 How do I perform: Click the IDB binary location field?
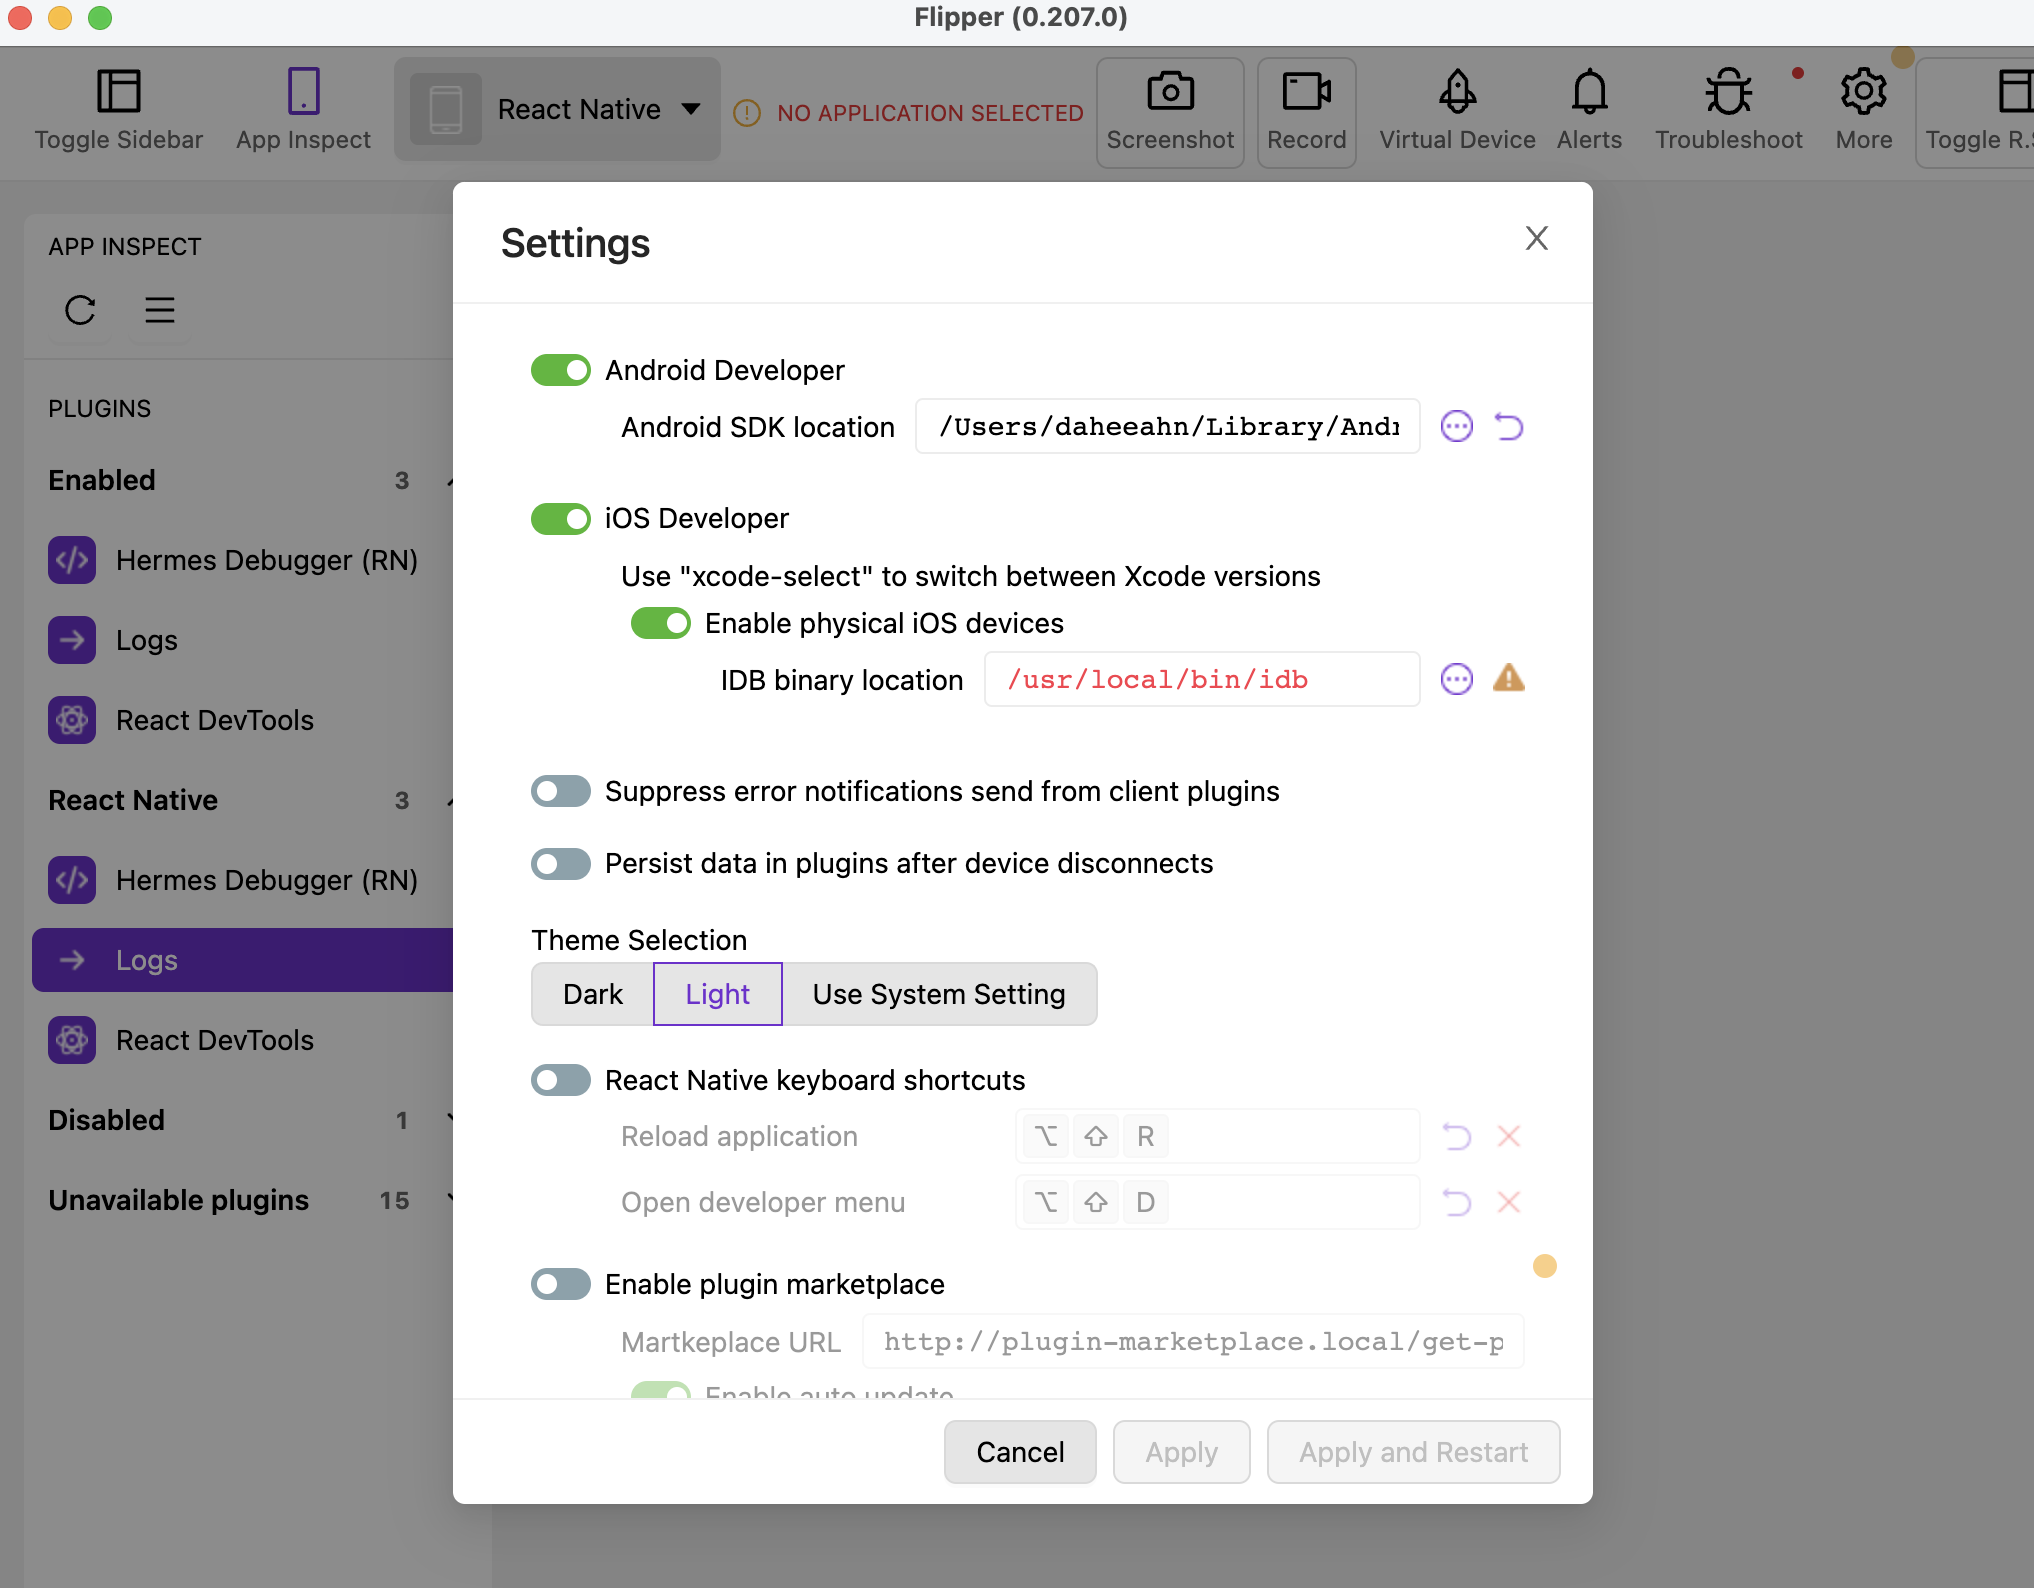pos(1200,680)
